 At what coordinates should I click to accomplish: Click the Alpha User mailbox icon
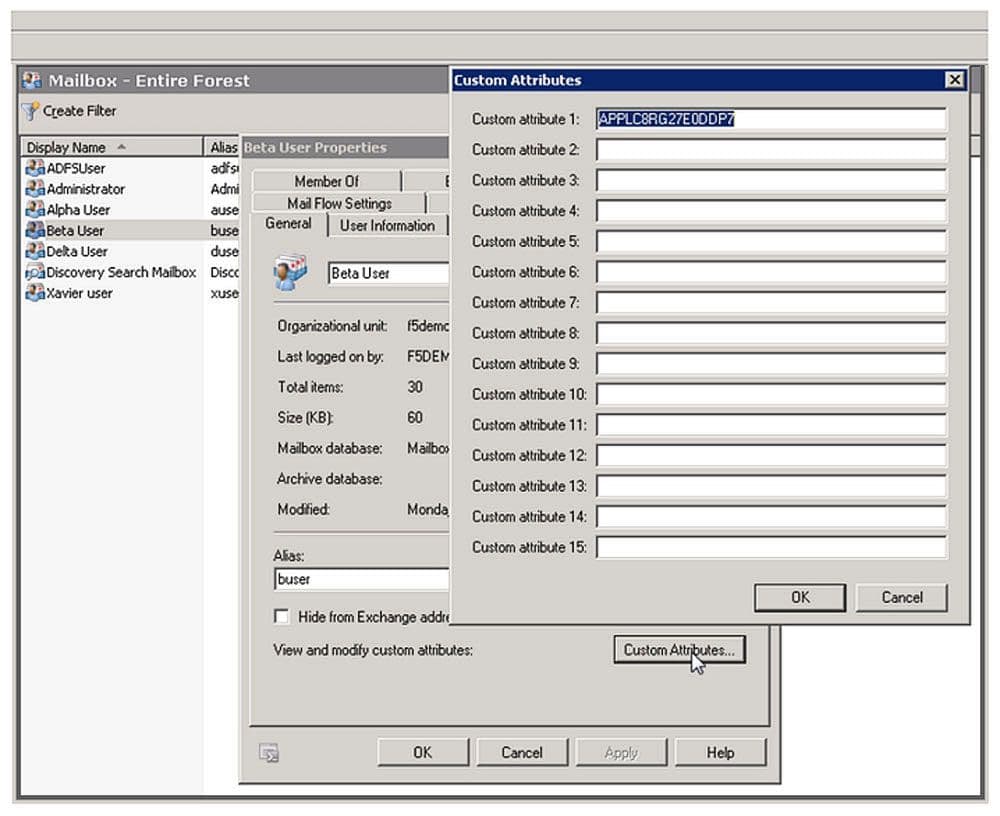(35, 210)
